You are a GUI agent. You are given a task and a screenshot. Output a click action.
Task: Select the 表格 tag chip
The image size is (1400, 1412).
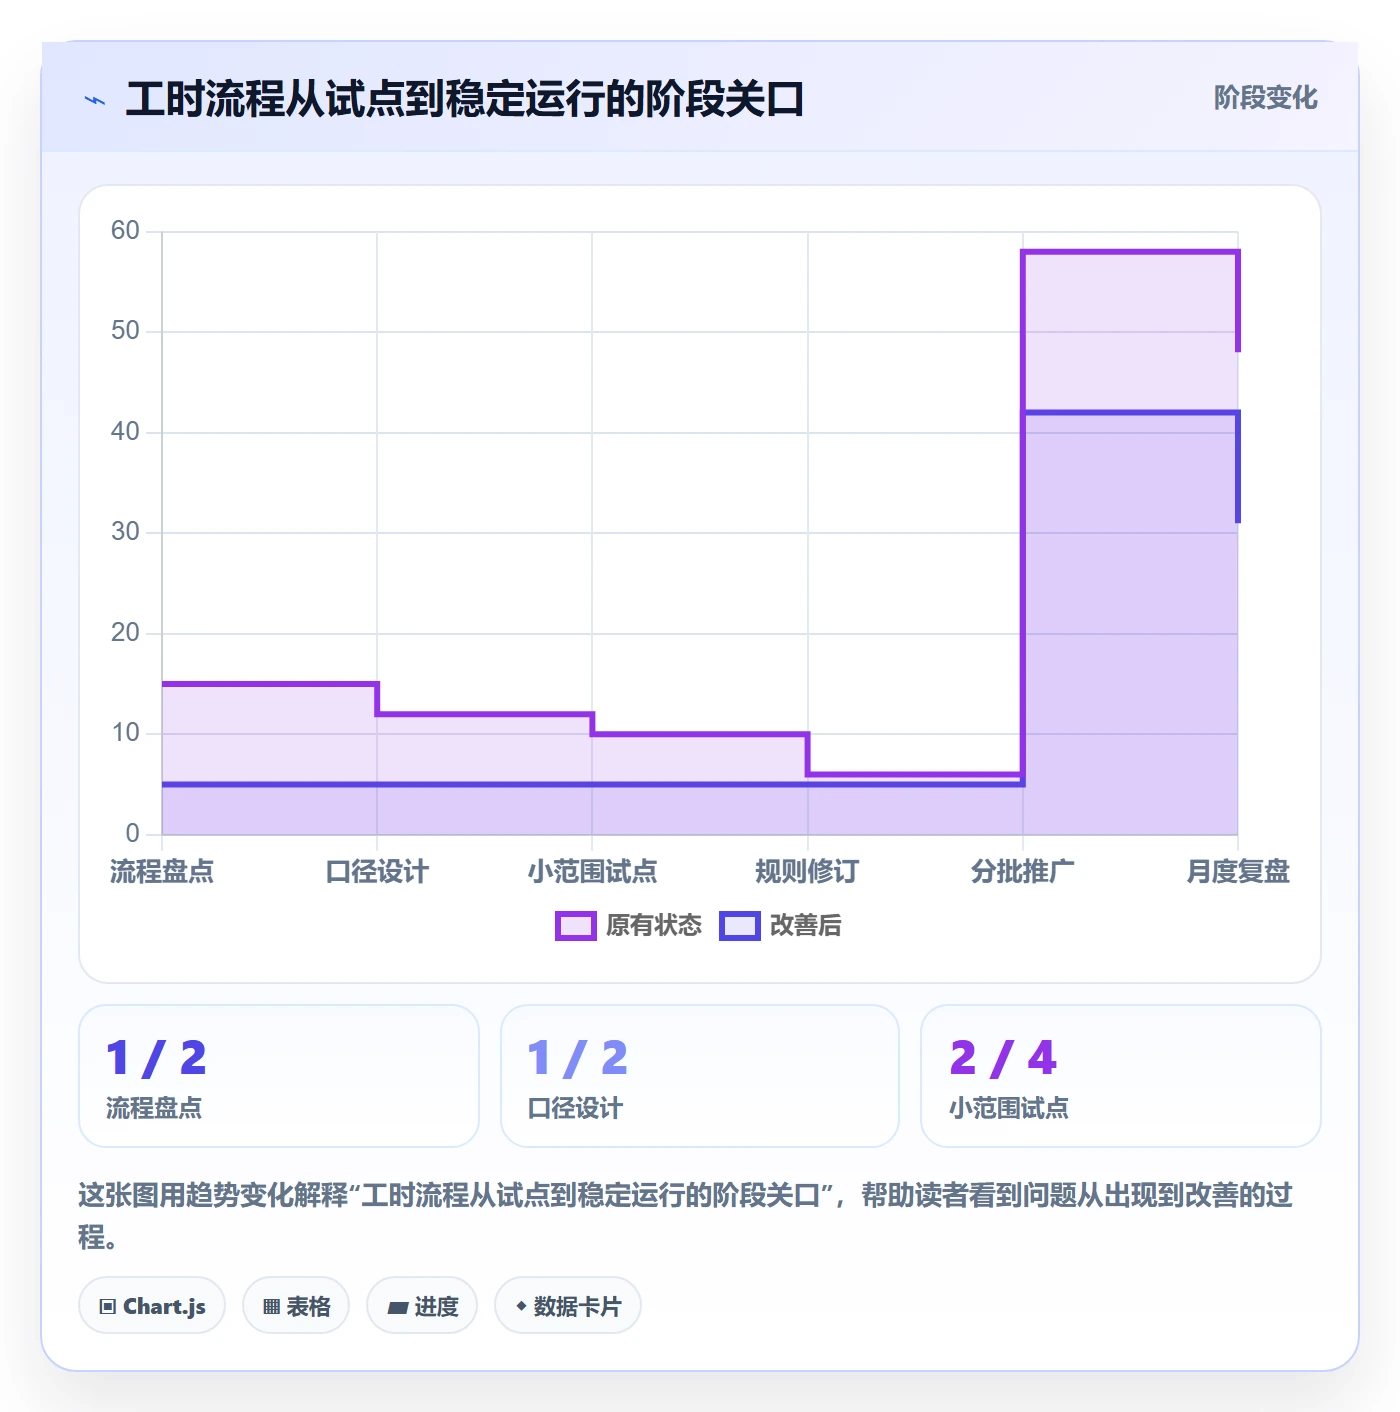[296, 1305]
